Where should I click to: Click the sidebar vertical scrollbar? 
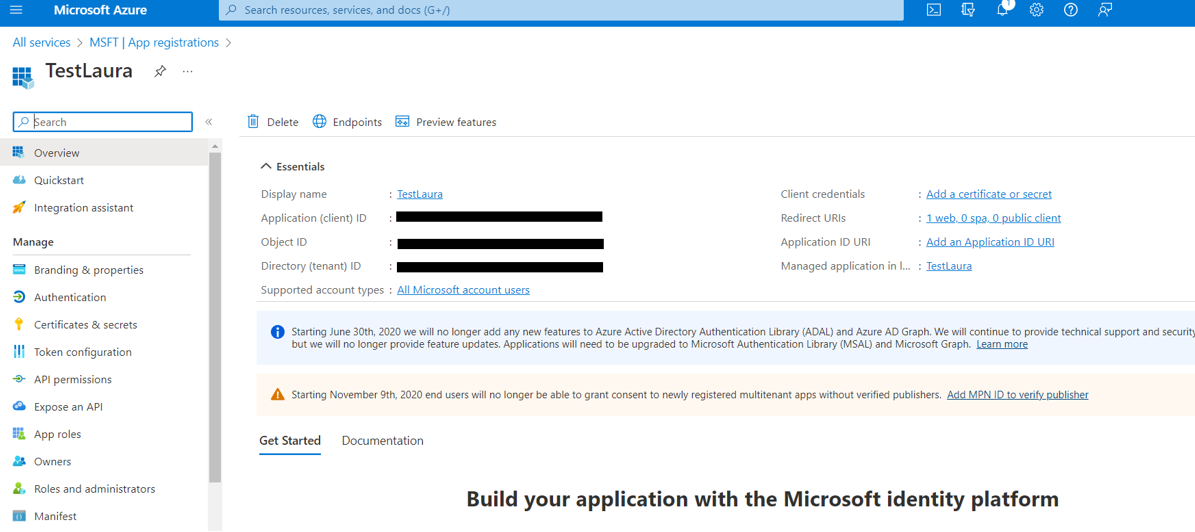click(215, 316)
